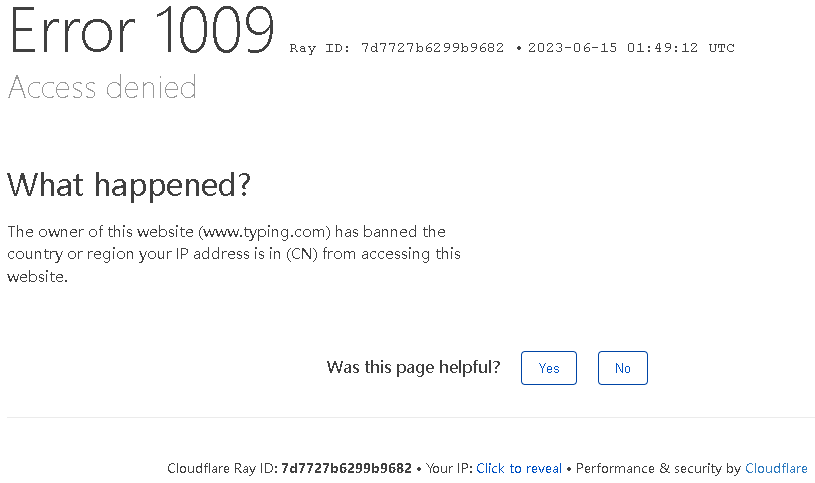This screenshot has width=815, height=483.
Task: Click the word website. ending the paragraph
Action: click(37, 277)
